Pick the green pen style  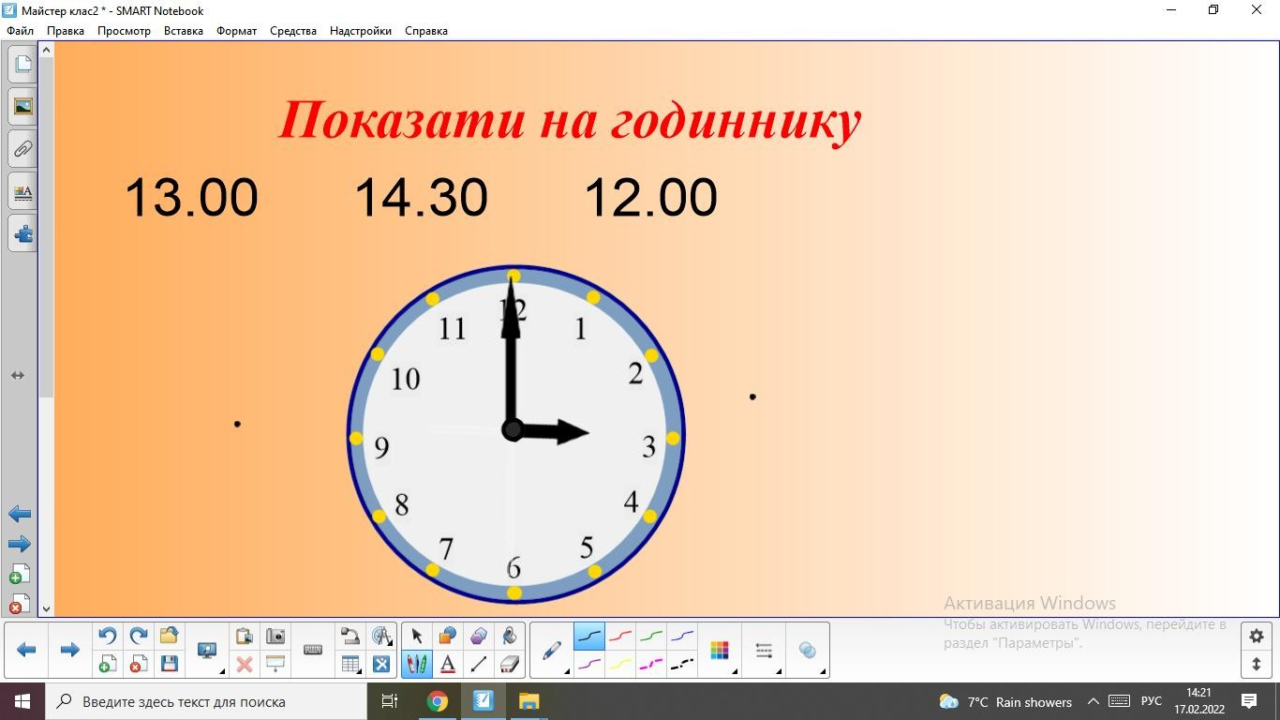pyautogui.click(x=651, y=636)
